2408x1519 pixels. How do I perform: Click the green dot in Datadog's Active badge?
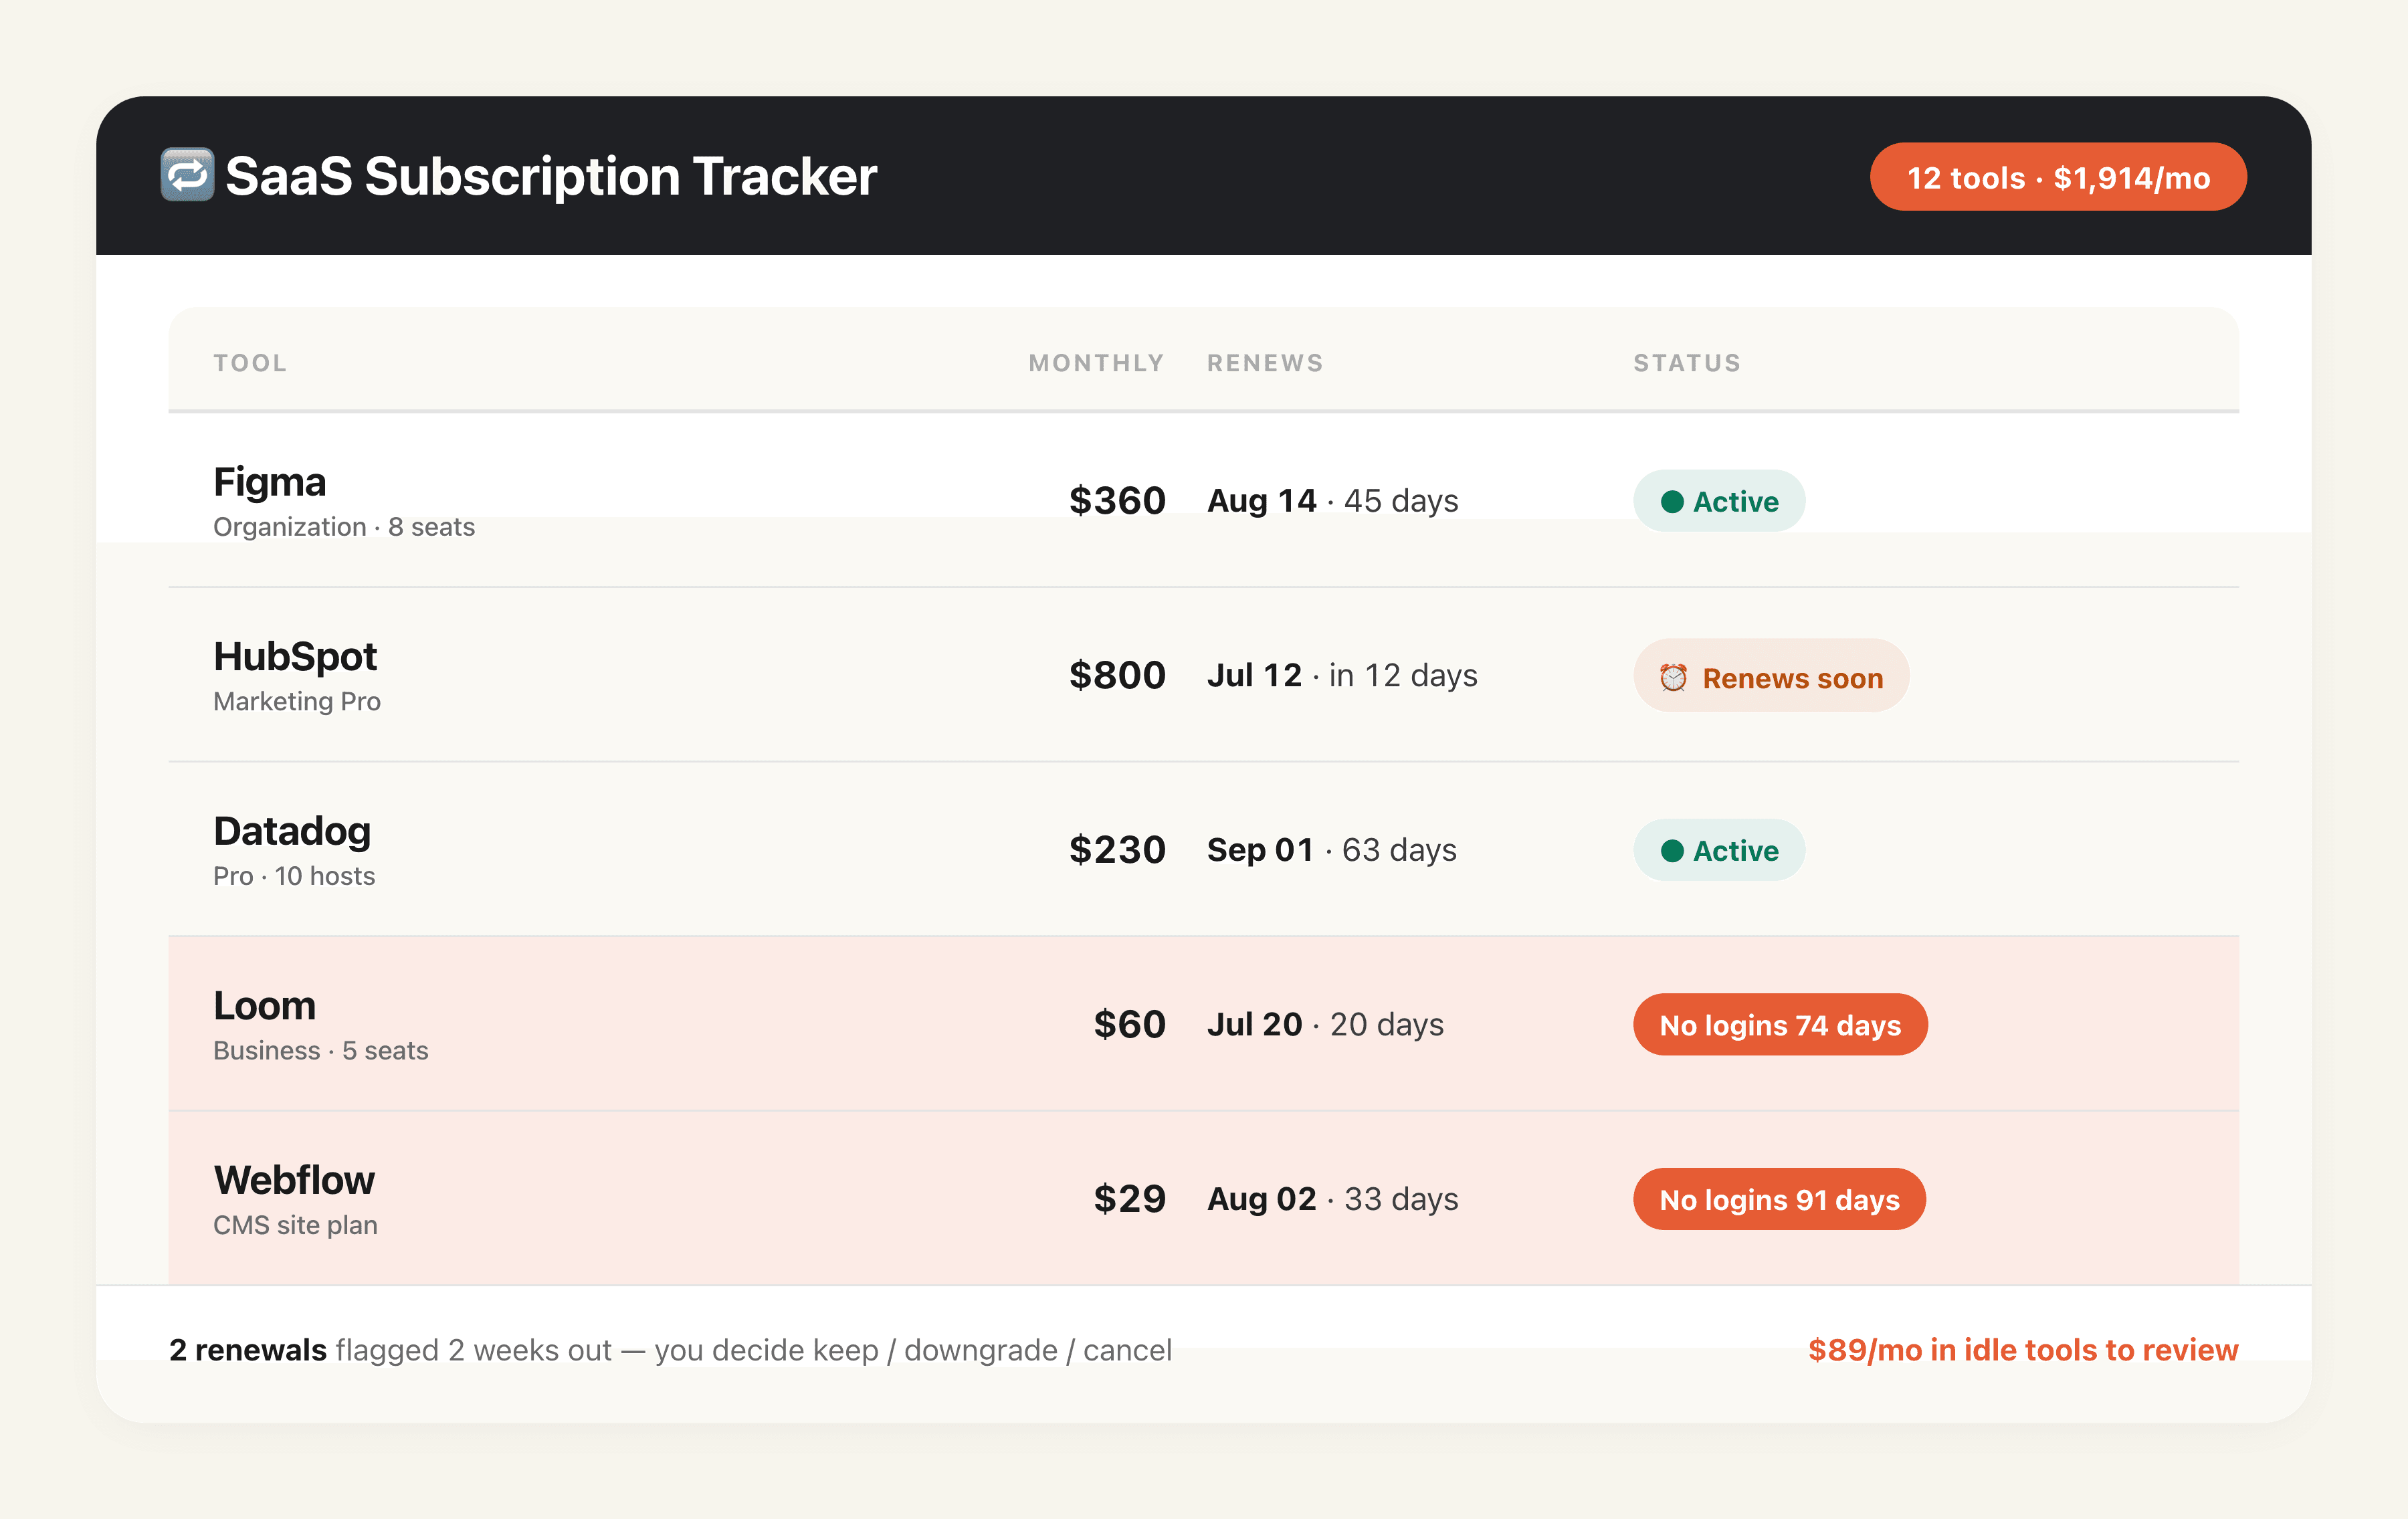point(1672,851)
